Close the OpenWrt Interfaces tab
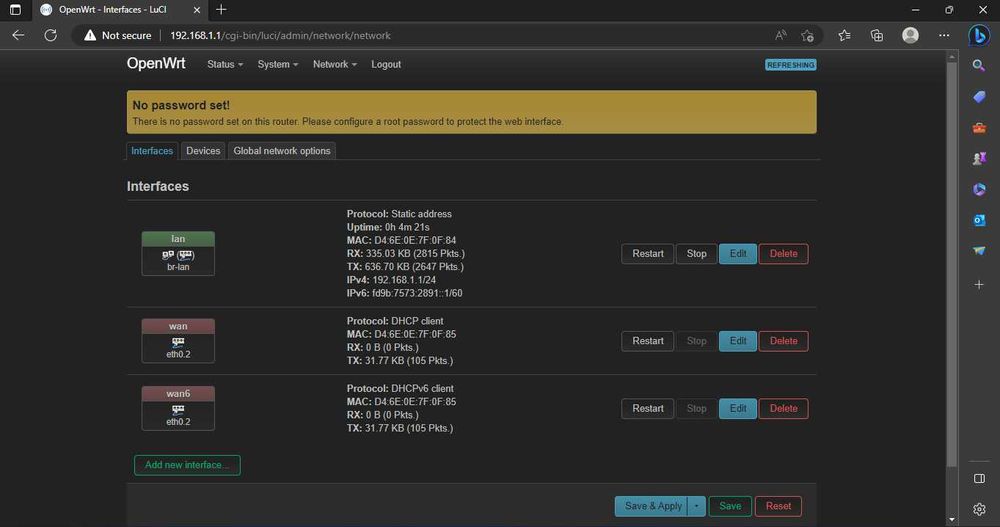 point(196,10)
